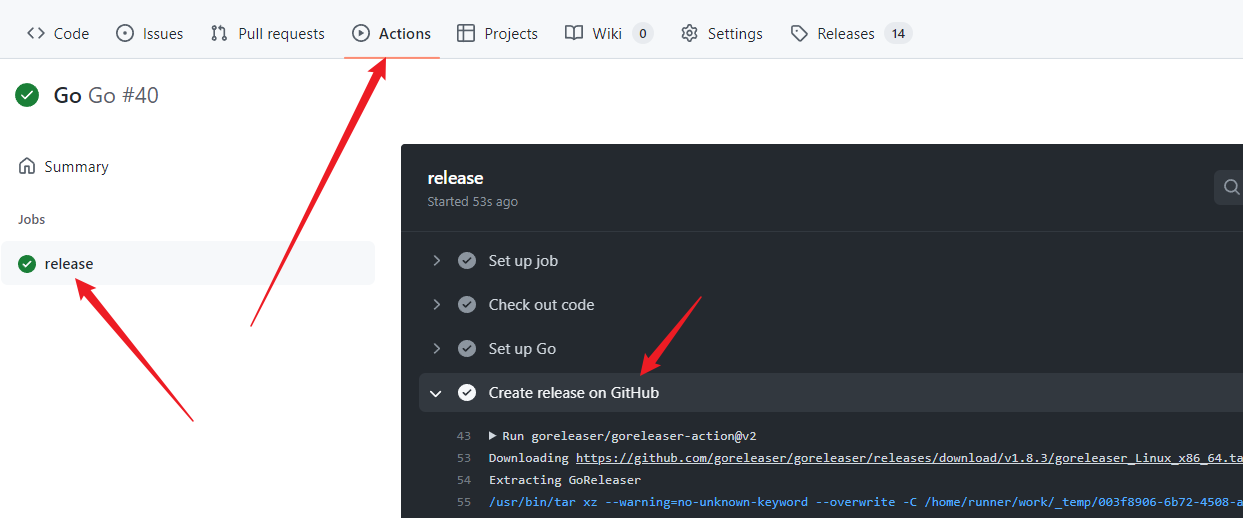Click the Projects table icon
Image resolution: width=1243 pixels, height=518 pixels.
(466, 33)
